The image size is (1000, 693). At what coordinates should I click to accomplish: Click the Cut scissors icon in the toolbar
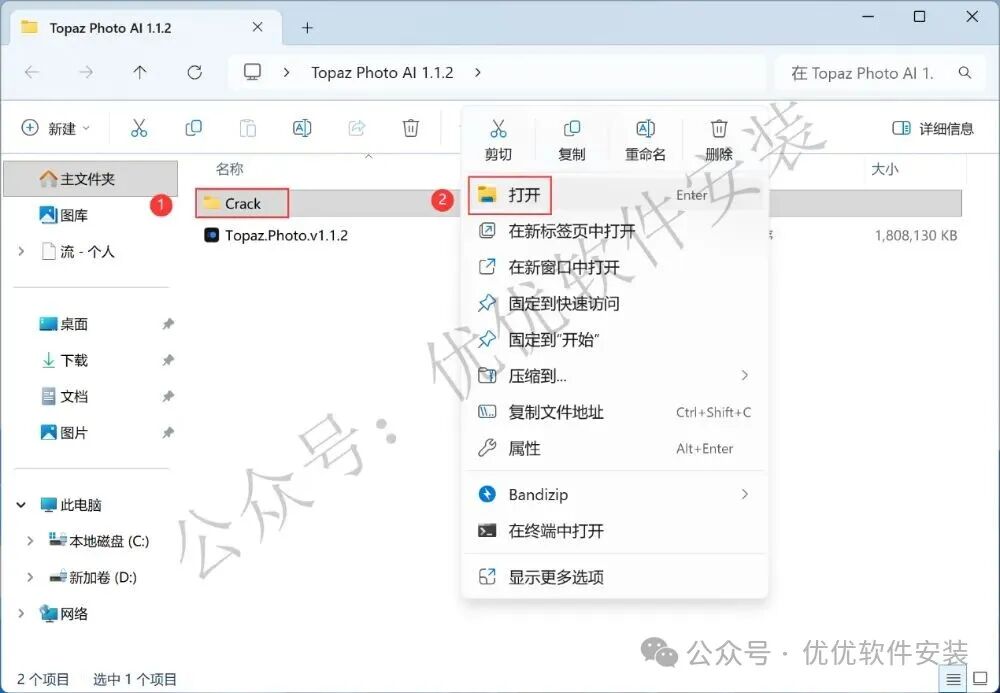tap(138, 128)
